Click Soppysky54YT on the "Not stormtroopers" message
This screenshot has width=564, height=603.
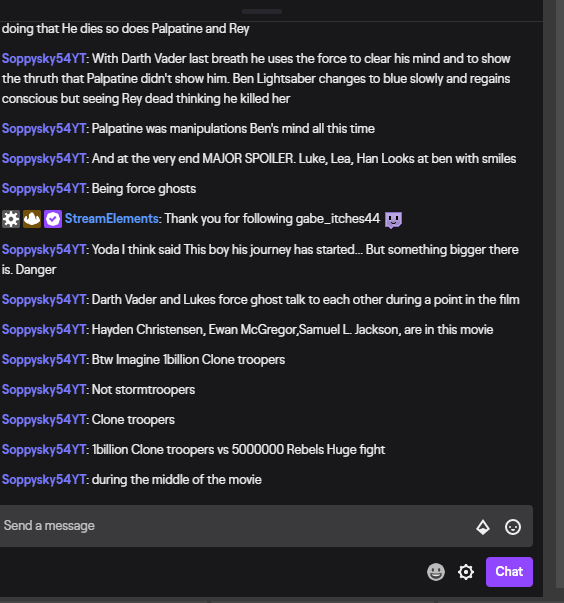point(44,390)
